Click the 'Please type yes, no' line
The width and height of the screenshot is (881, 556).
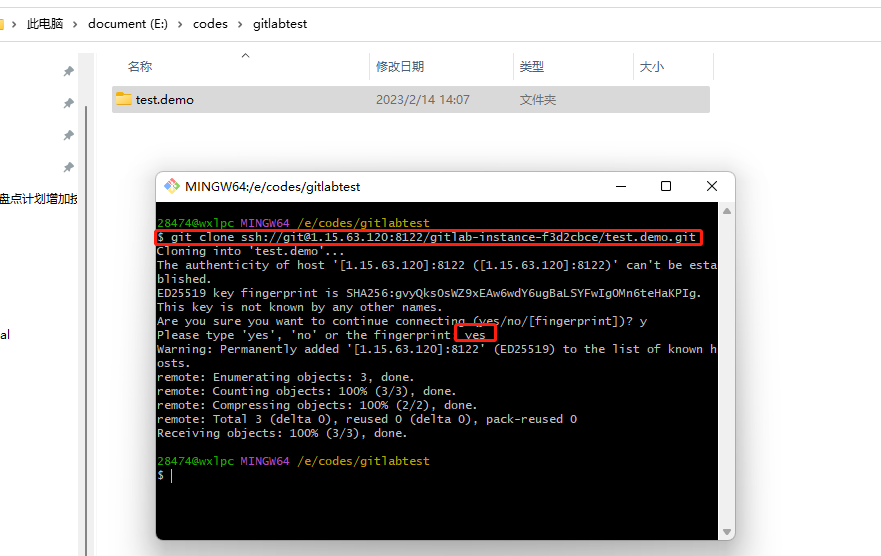tap(321, 335)
